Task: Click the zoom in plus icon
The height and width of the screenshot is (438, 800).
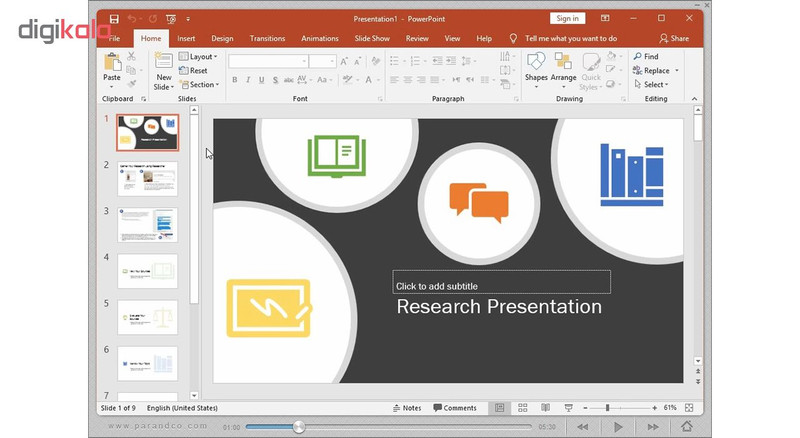Action: click(x=655, y=408)
